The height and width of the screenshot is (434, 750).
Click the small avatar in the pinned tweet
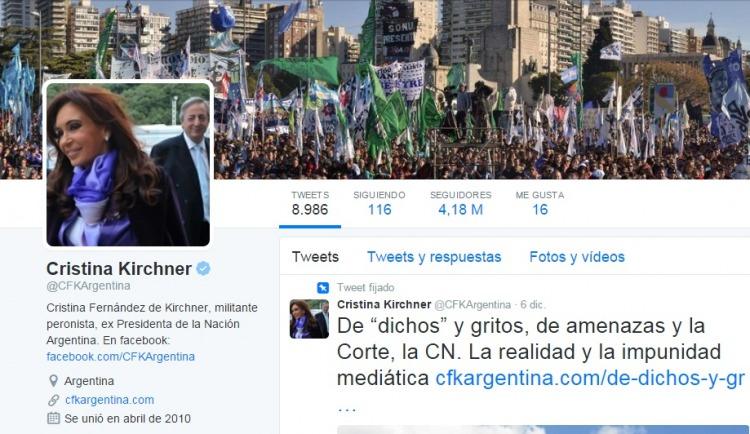click(309, 319)
